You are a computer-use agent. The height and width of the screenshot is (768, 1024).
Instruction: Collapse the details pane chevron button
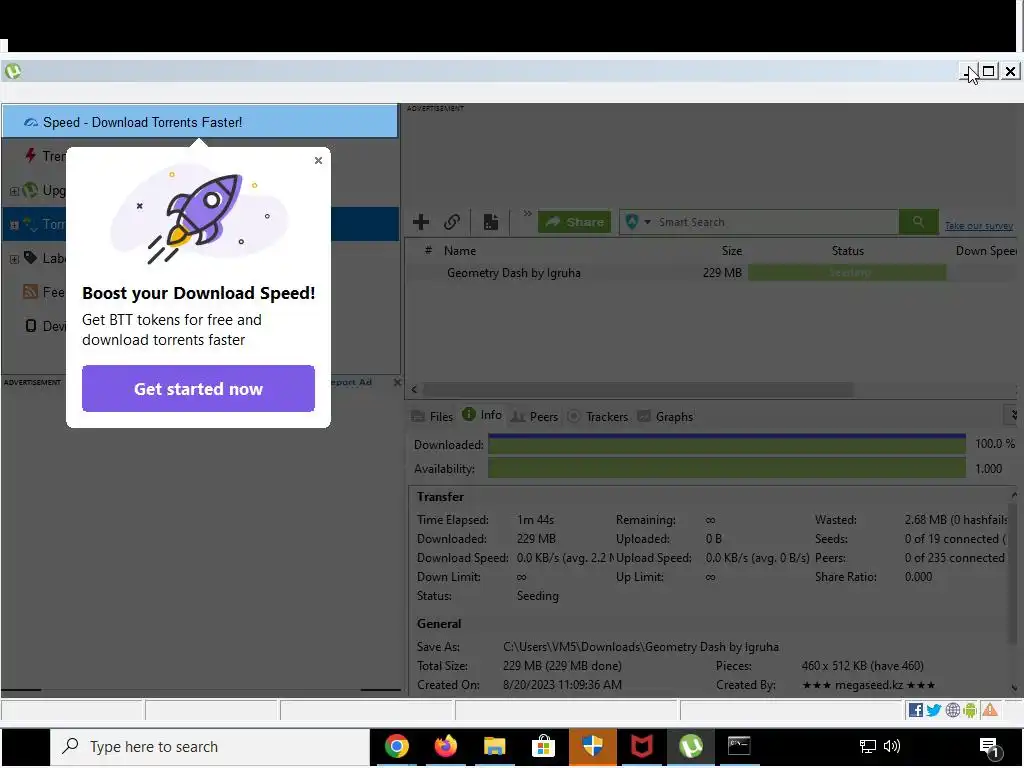click(x=1013, y=415)
